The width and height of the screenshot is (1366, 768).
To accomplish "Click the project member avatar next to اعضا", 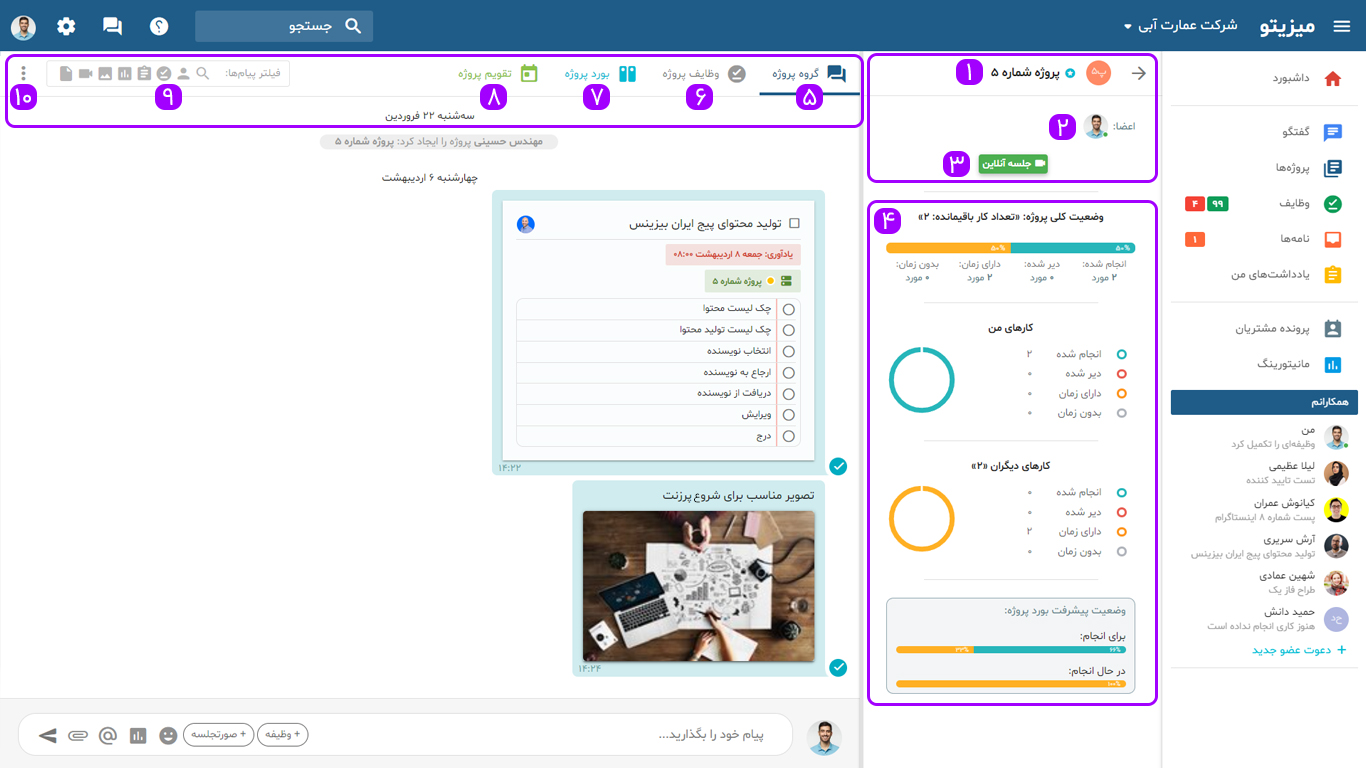I will pos(1097,127).
